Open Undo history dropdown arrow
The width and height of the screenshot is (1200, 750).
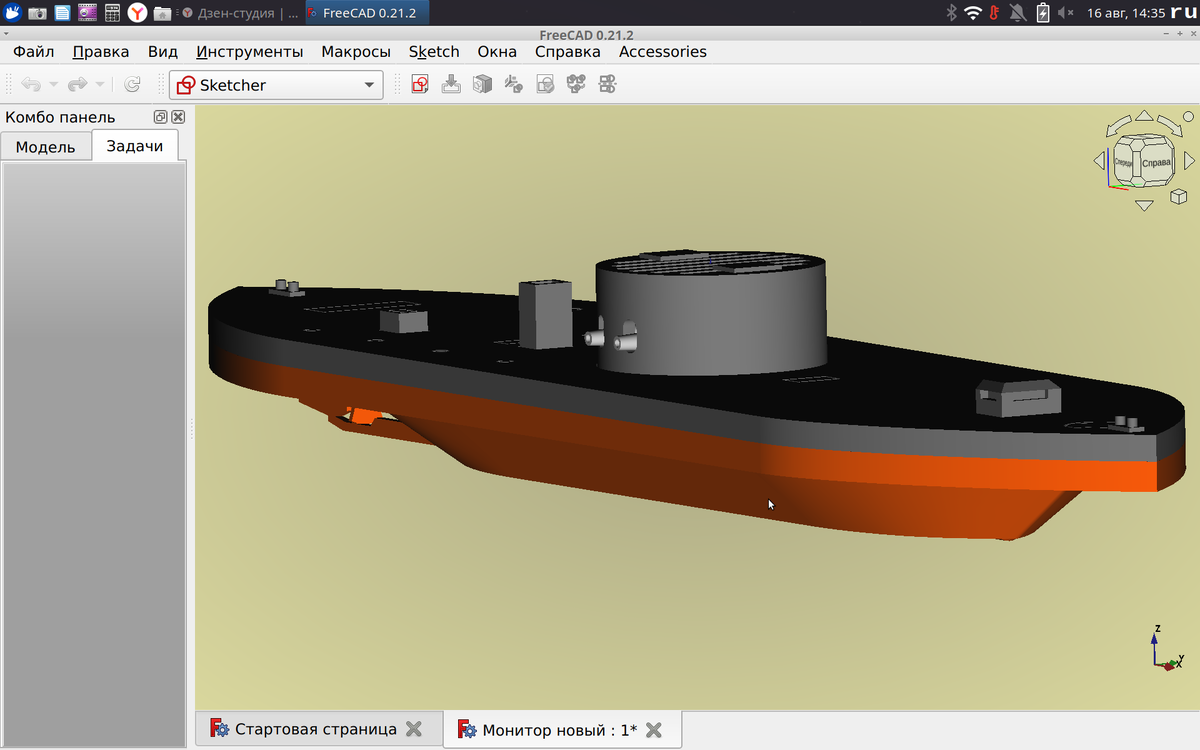point(53,85)
